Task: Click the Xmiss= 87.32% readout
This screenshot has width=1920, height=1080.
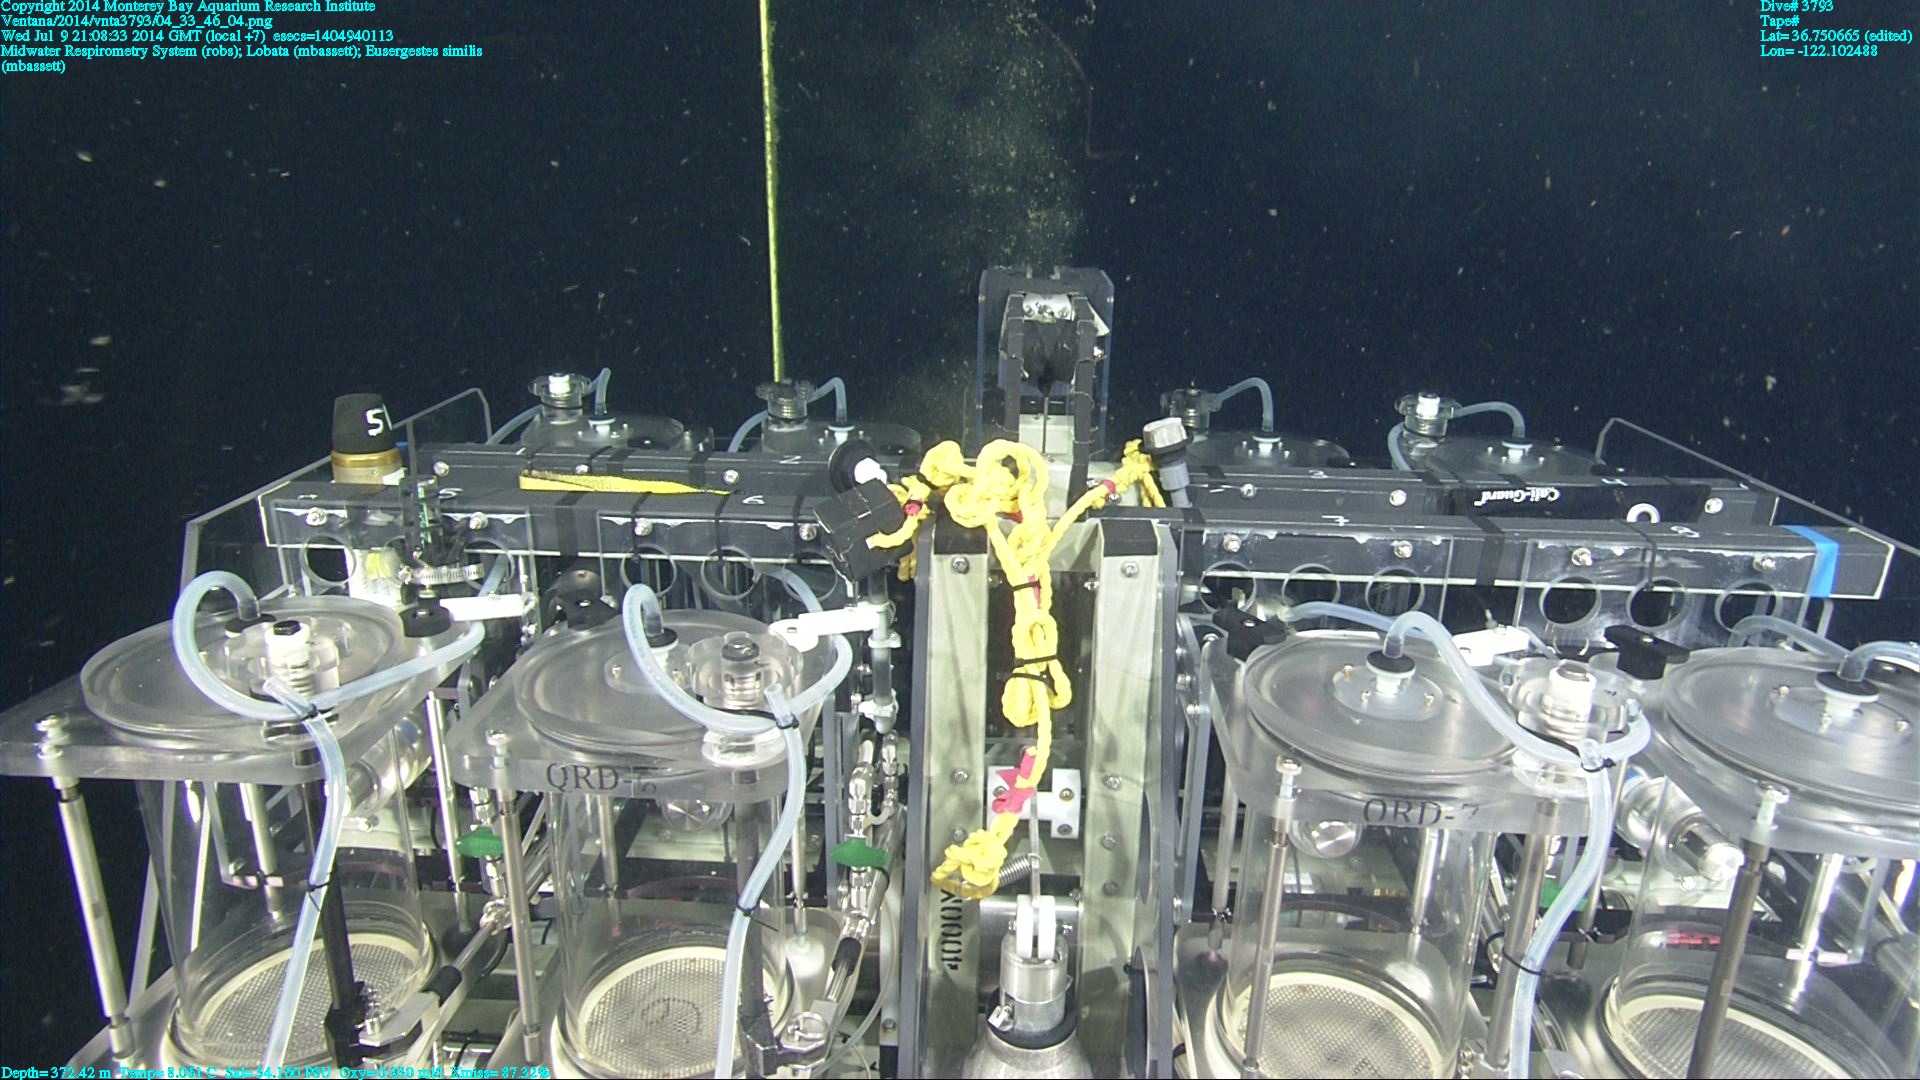Action: [499, 1072]
